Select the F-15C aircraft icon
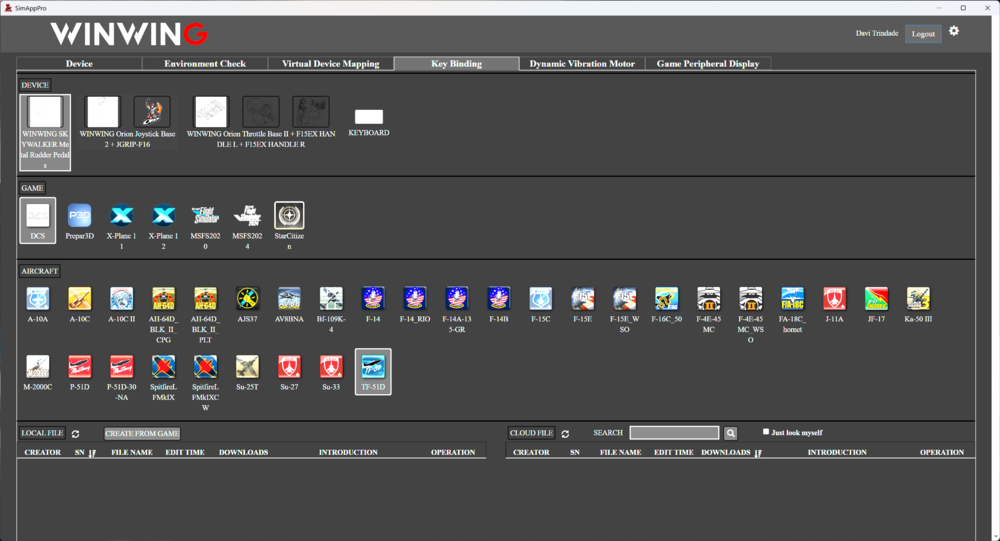The height and width of the screenshot is (541, 1000). (x=541, y=299)
